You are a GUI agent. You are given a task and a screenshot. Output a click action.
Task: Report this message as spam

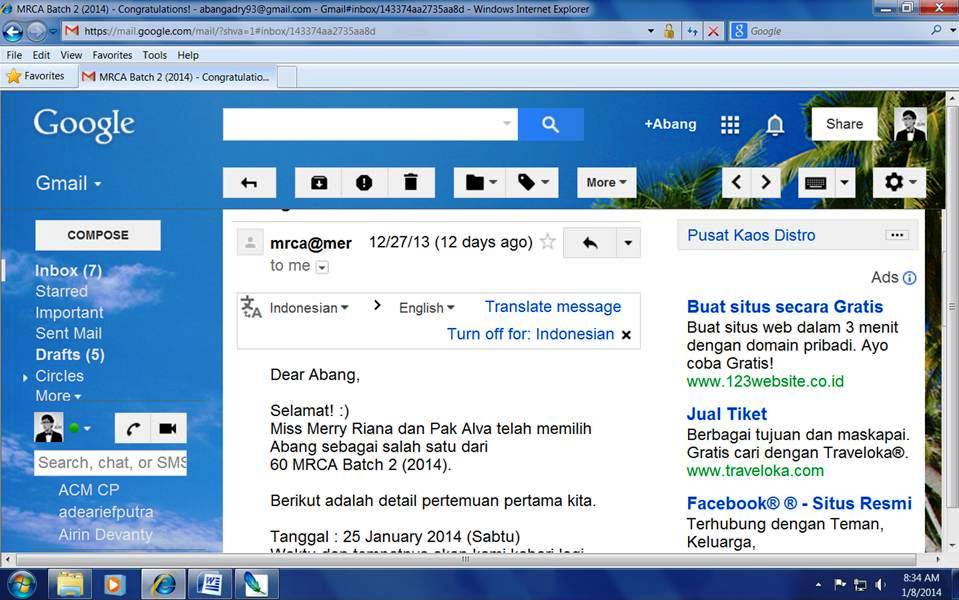coord(364,182)
